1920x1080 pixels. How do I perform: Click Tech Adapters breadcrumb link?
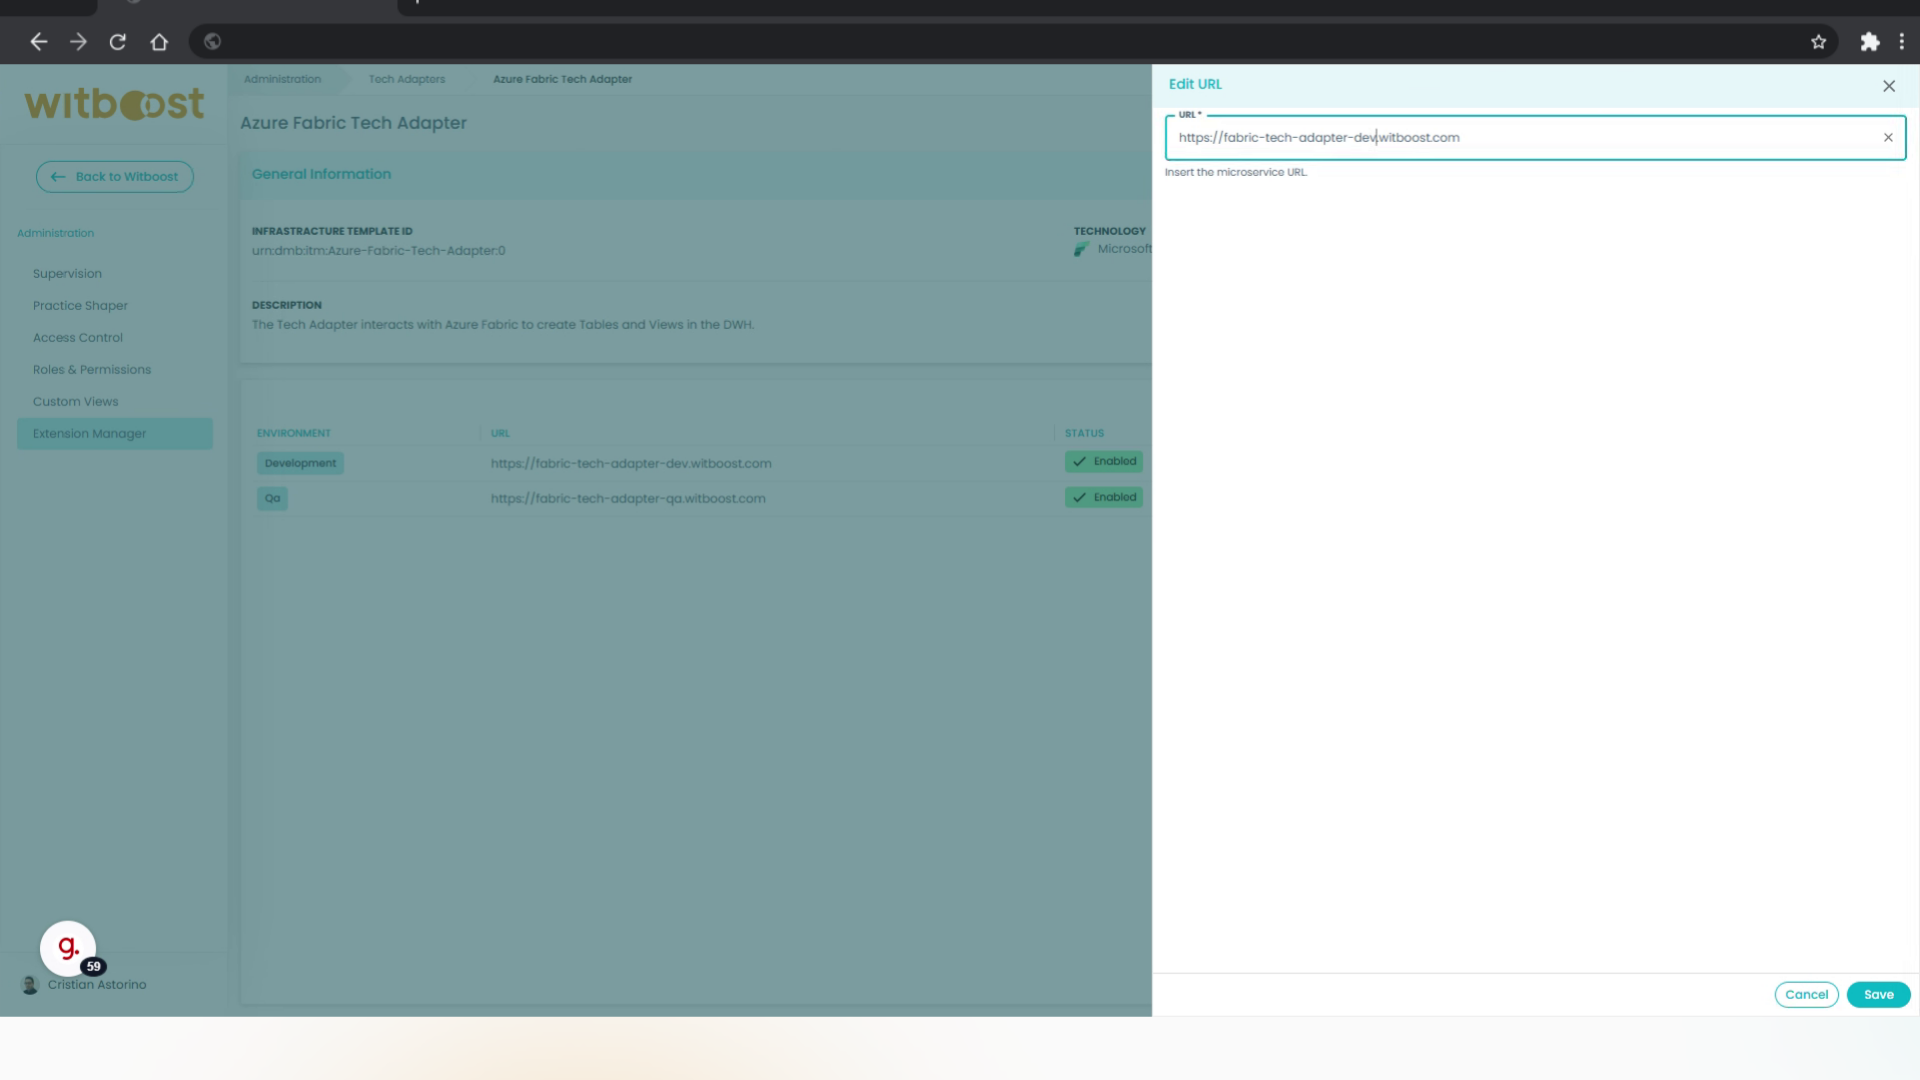point(406,79)
